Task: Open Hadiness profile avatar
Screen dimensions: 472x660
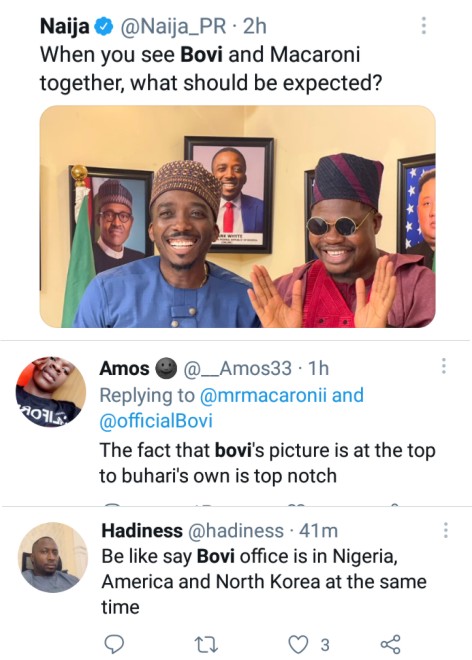Action: tap(53, 557)
